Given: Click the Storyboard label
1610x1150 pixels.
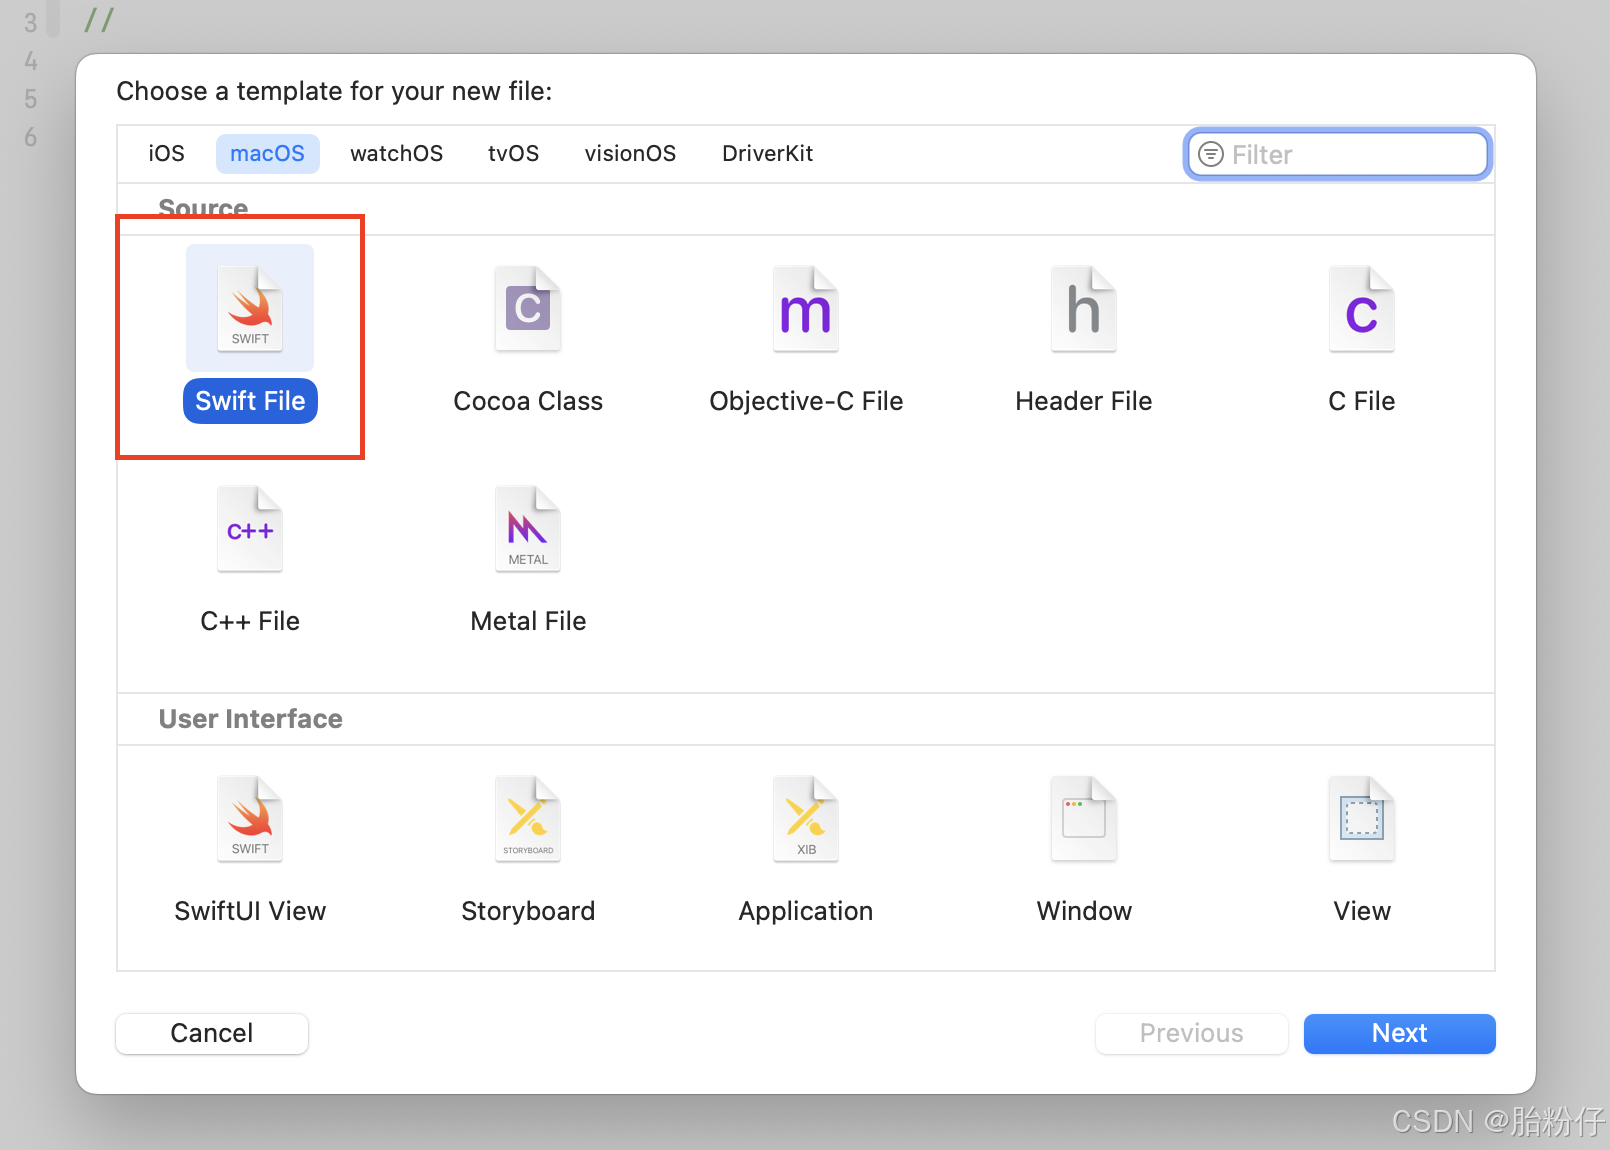Looking at the screenshot, I should pyautogui.click(x=528, y=911).
